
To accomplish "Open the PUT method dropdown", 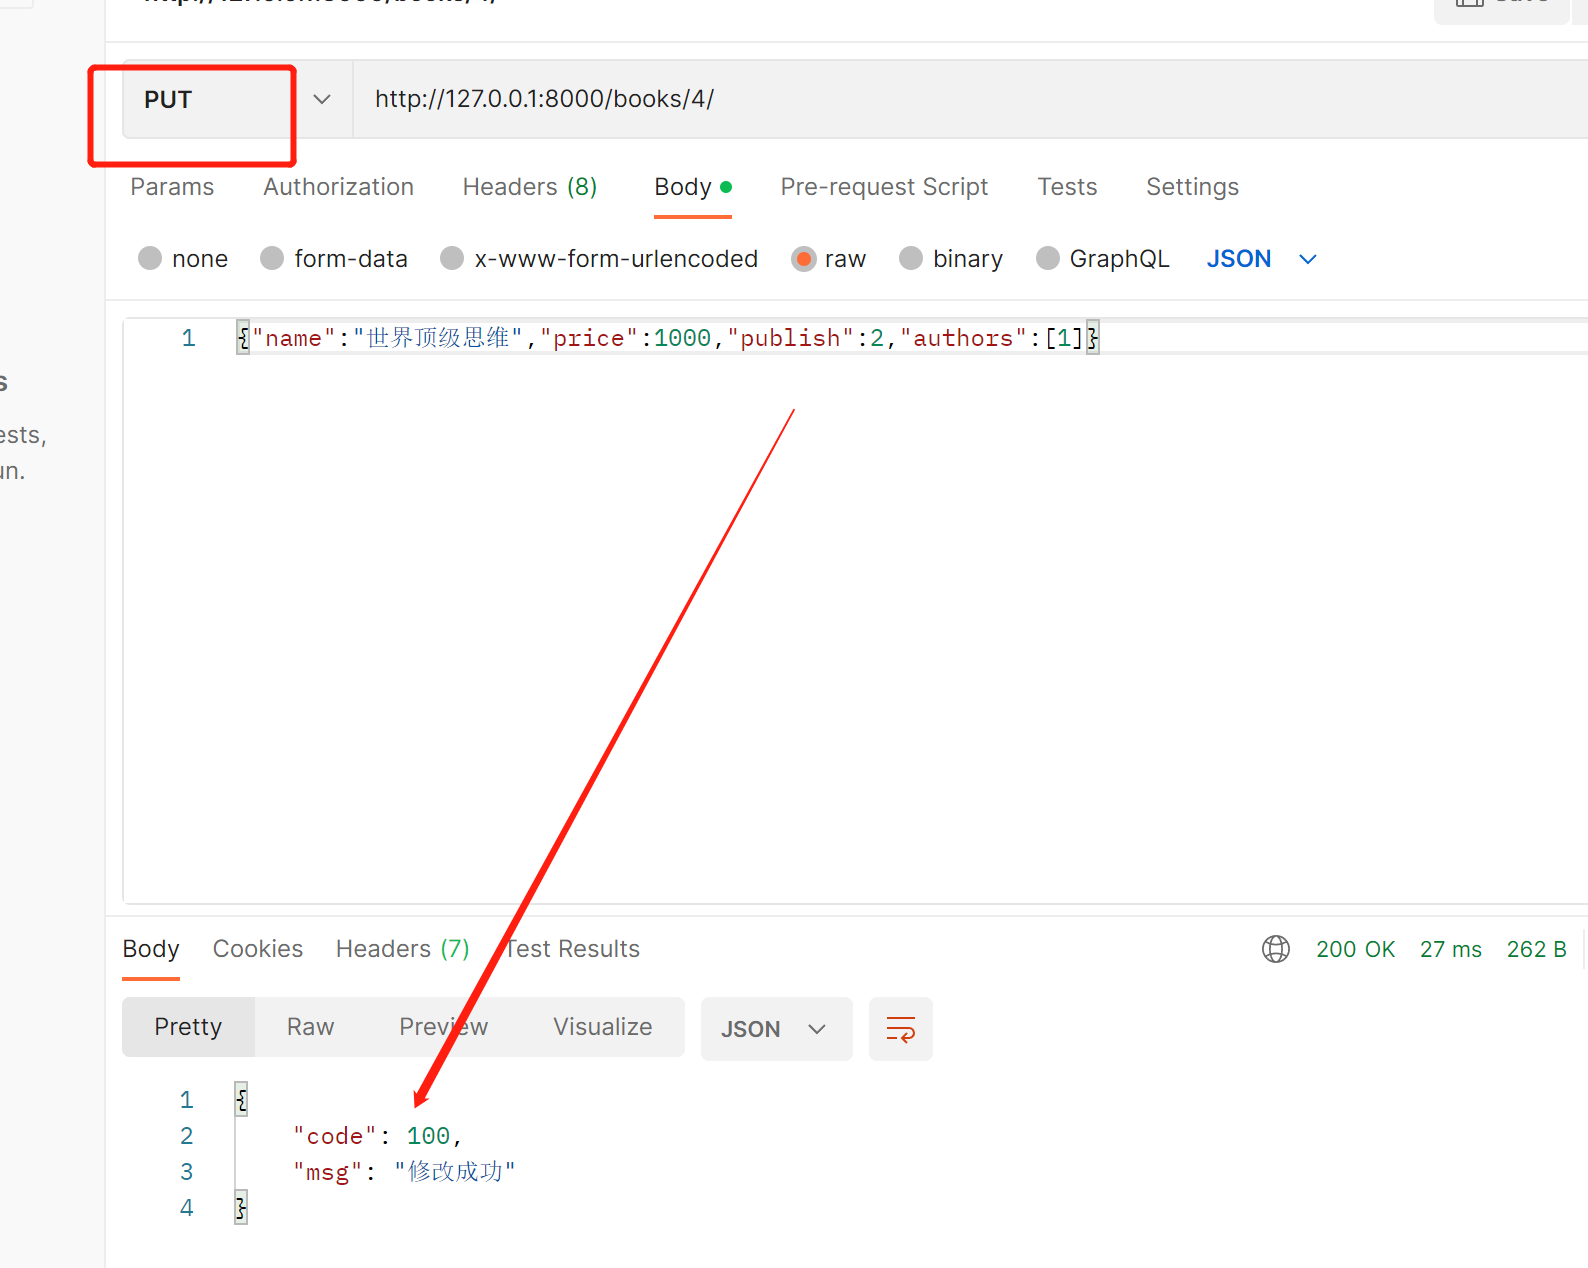I will pyautogui.click(x=237, y=99).
